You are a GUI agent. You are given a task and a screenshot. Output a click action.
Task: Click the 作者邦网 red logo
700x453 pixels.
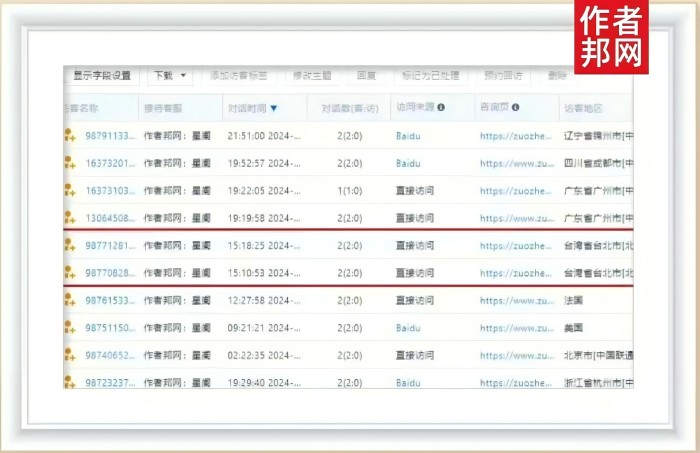[611, 37]
